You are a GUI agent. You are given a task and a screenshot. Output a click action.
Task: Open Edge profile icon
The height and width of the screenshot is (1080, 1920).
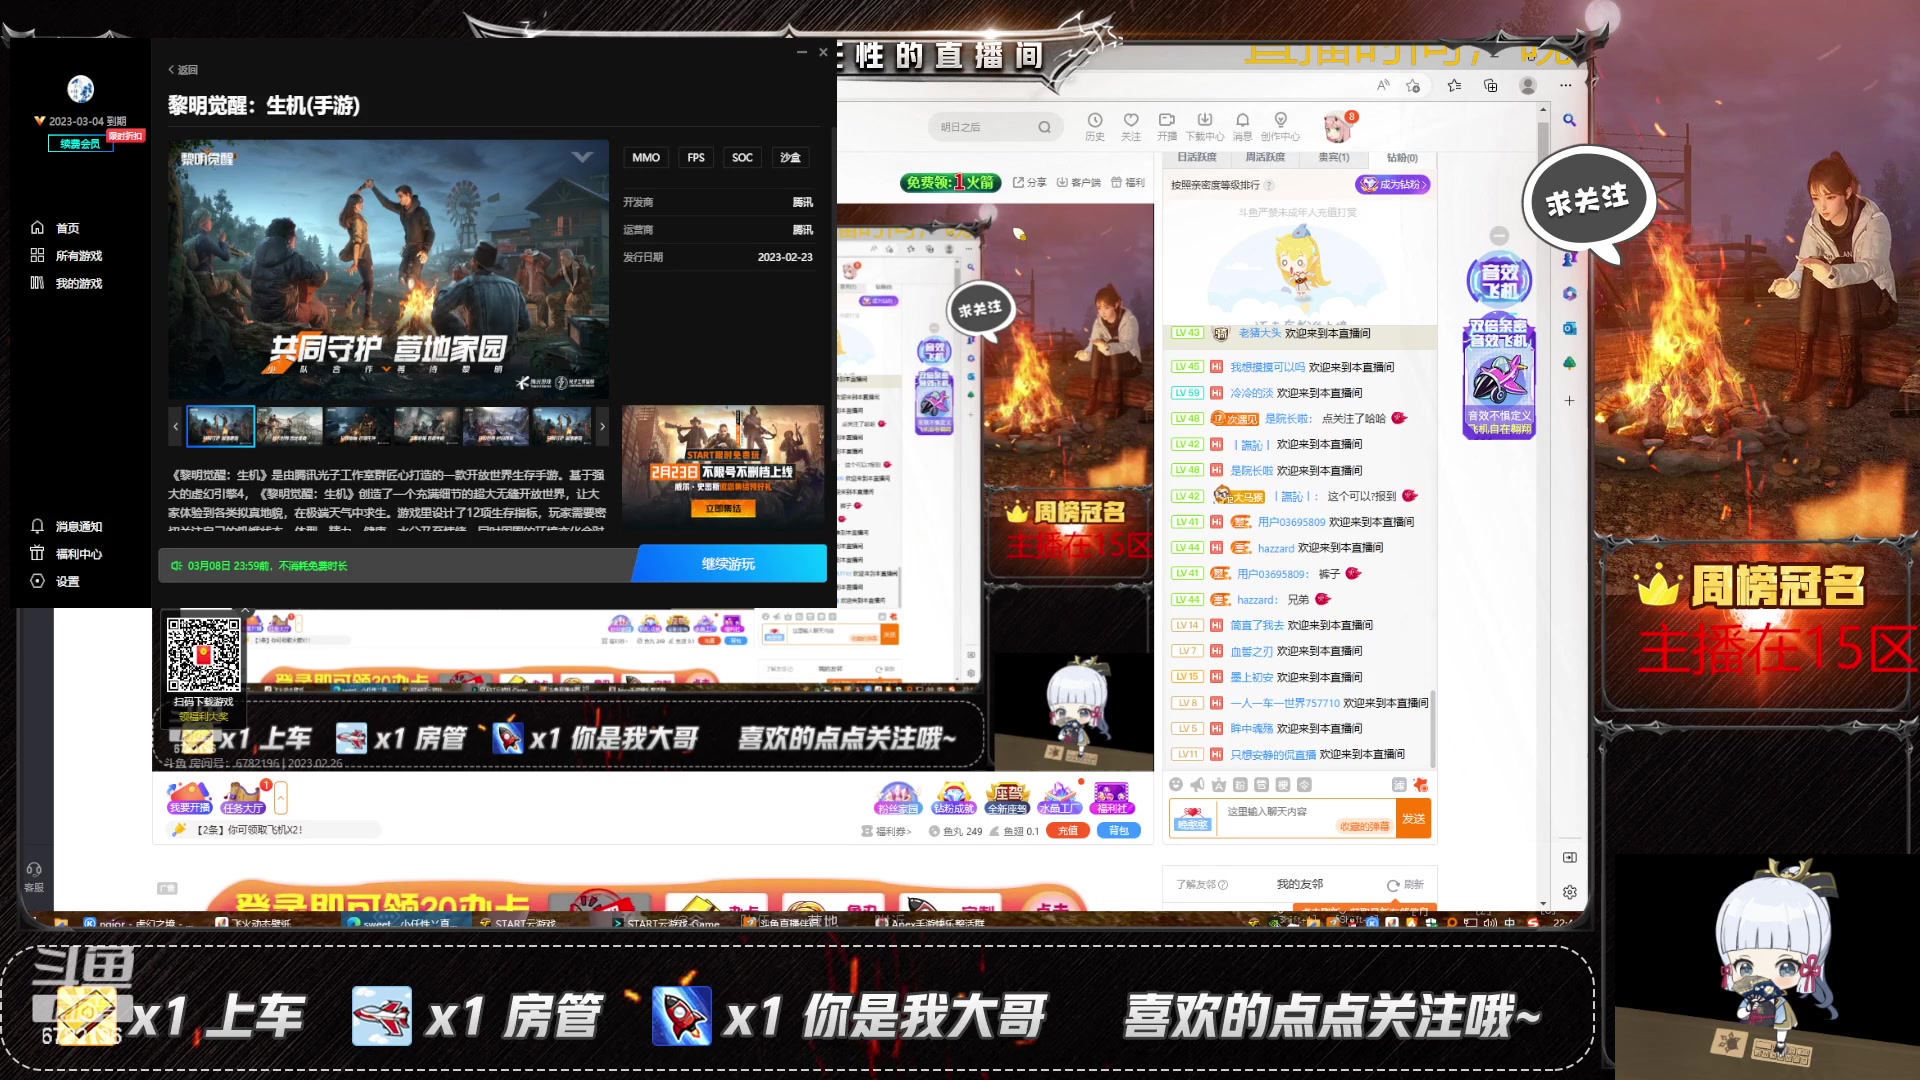1528,85
